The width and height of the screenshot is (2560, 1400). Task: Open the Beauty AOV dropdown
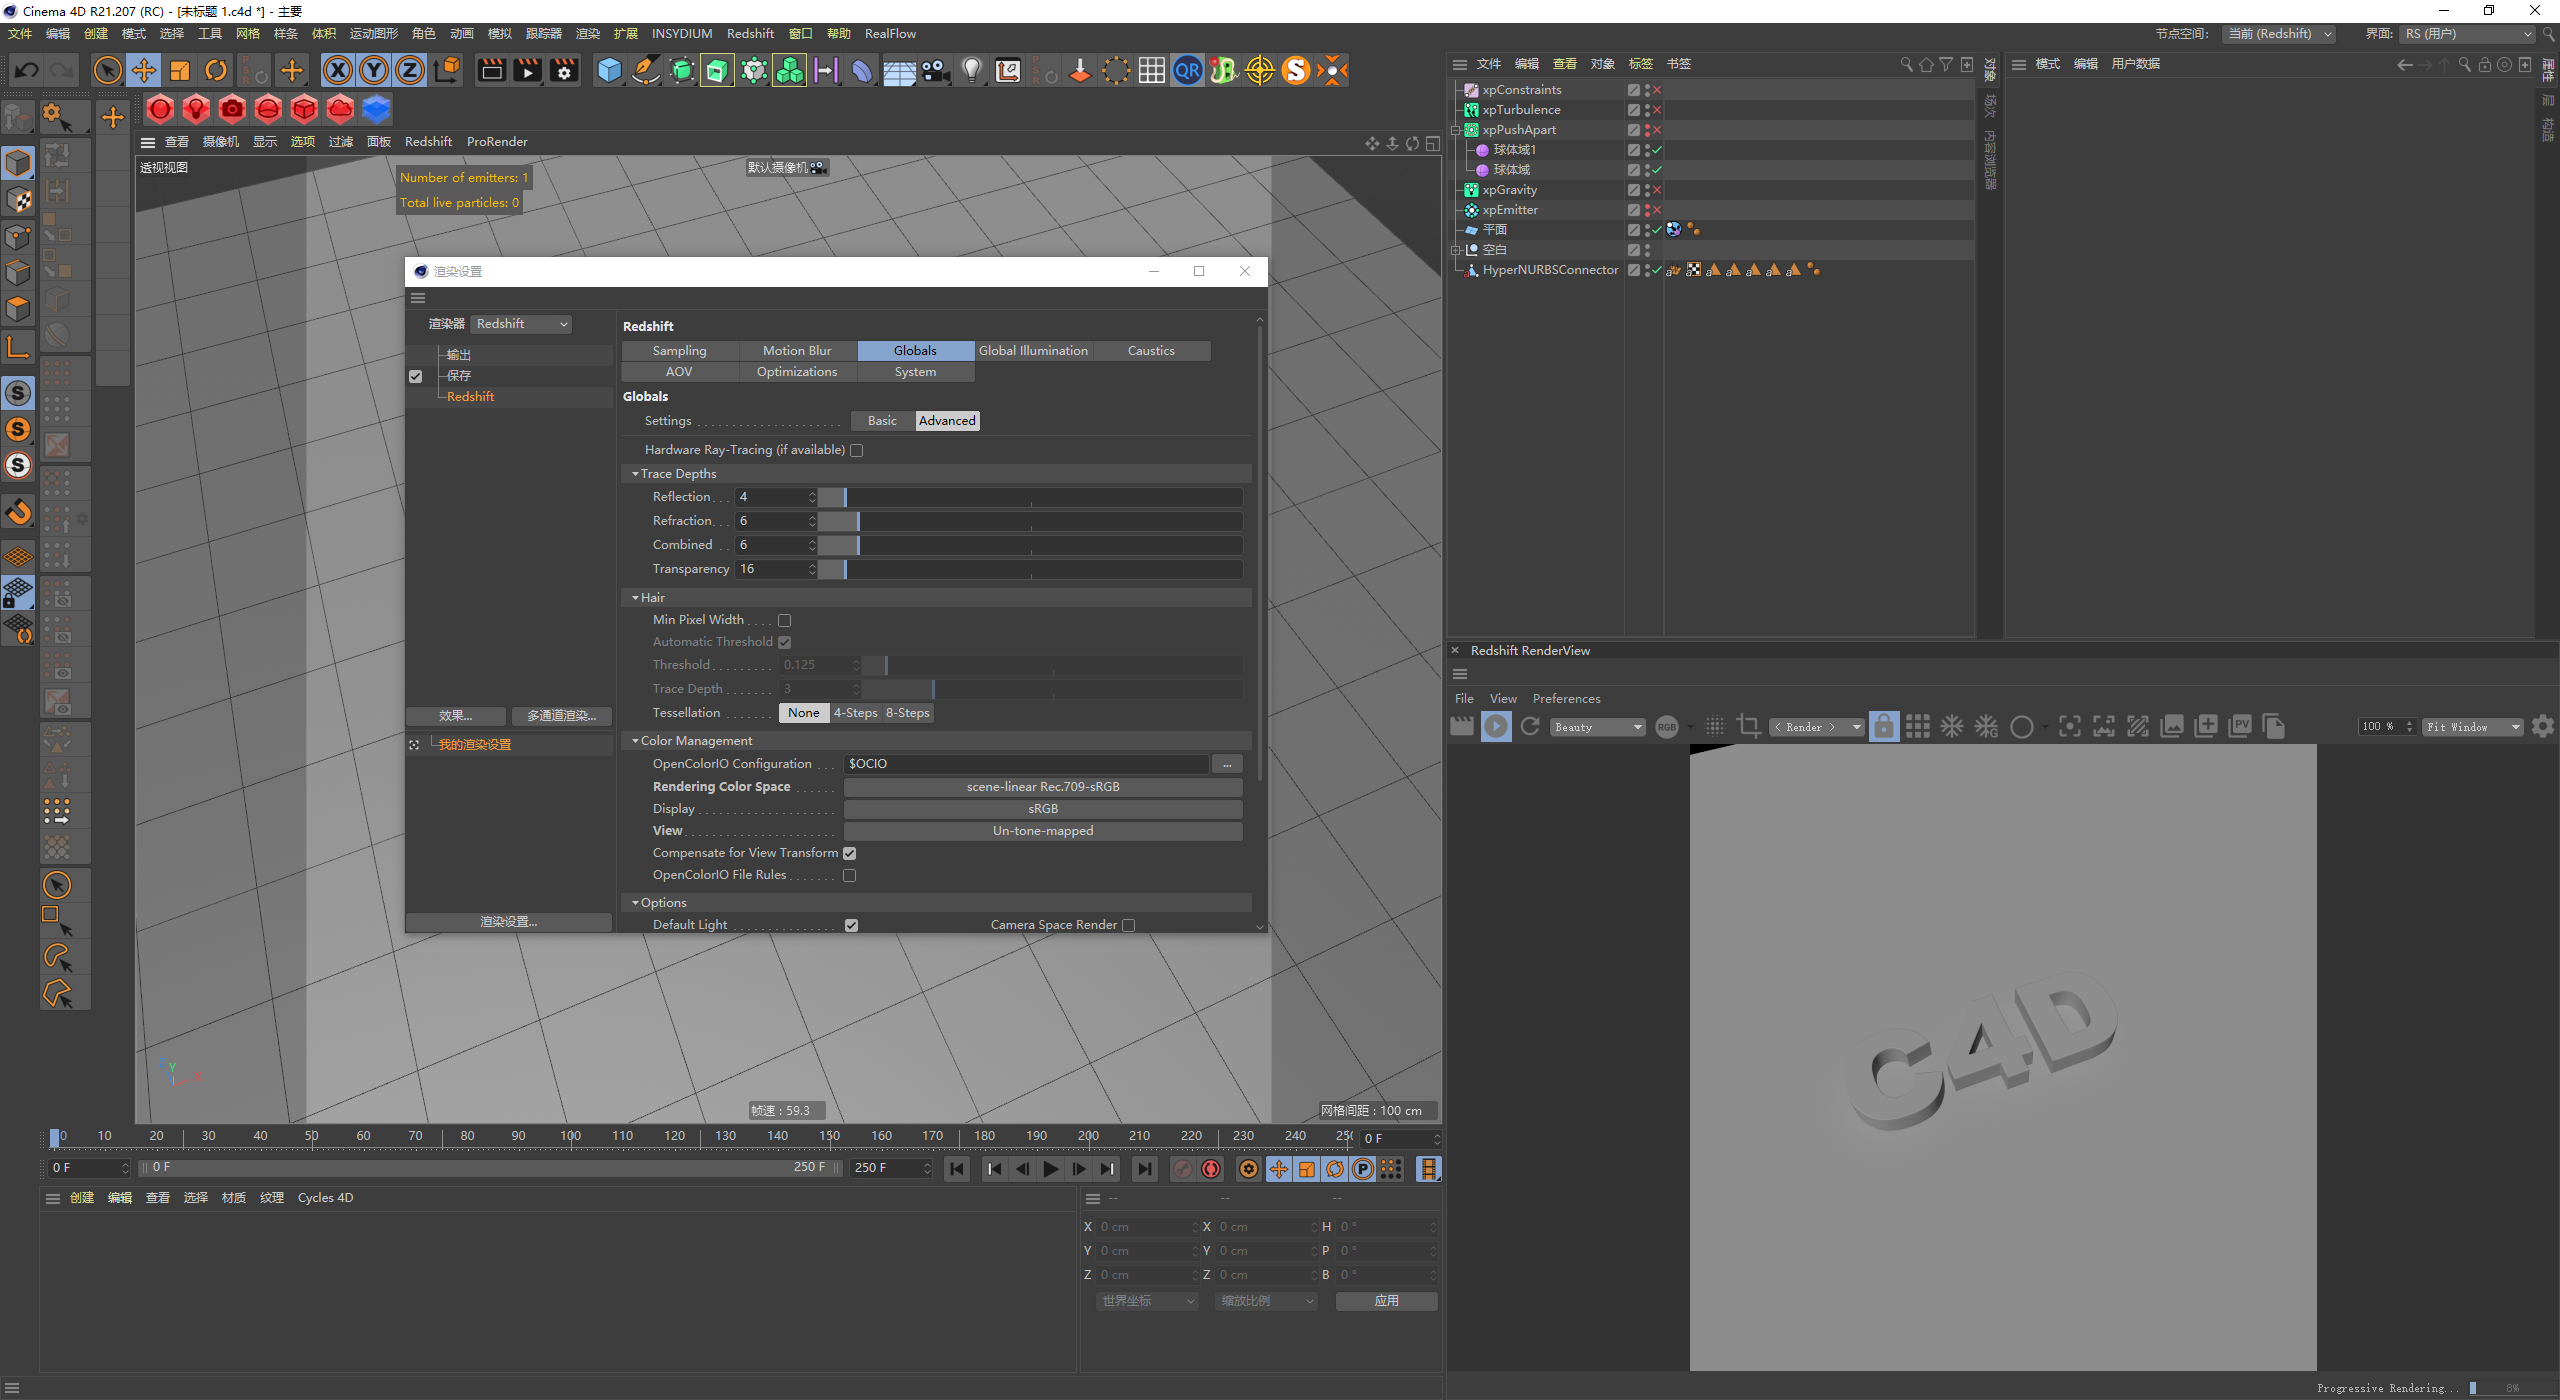click(x=1598, y=727)
